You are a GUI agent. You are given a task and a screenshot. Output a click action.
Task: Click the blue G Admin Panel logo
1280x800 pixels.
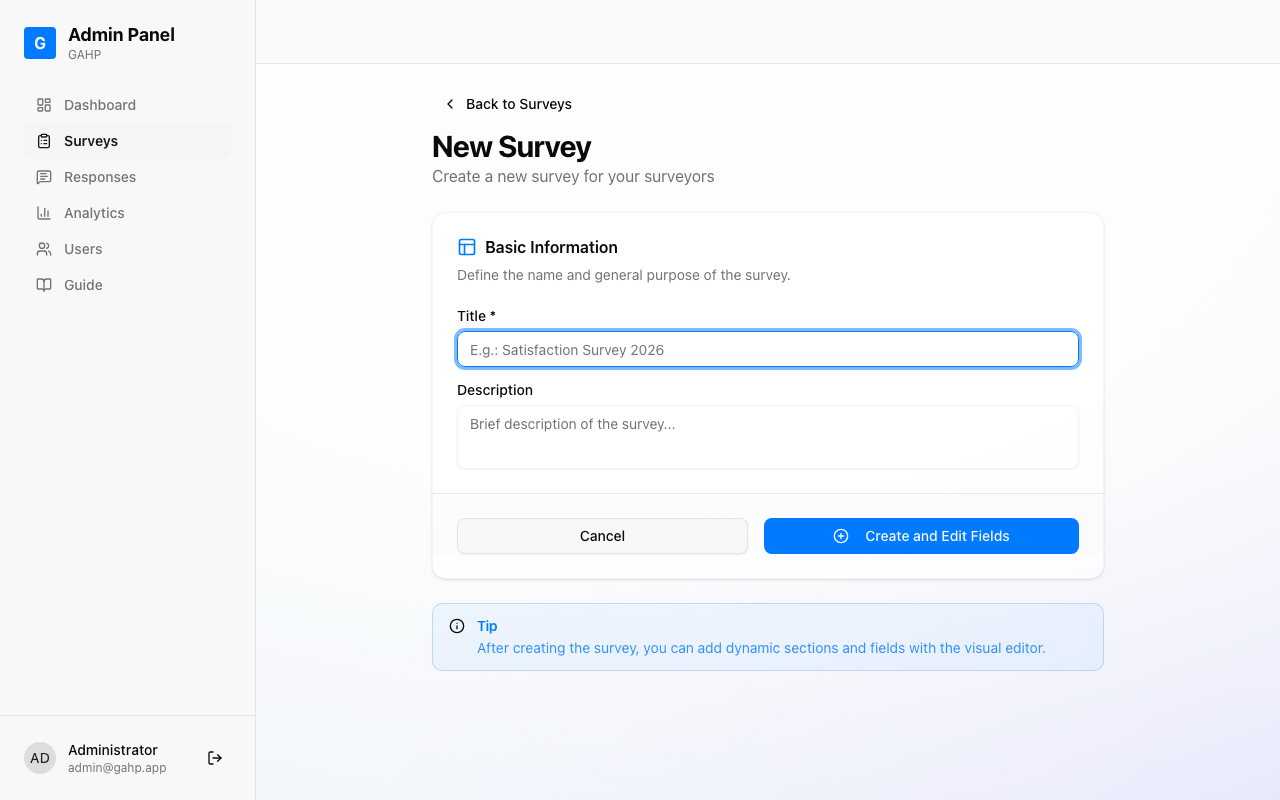click(x=39, y=43)
